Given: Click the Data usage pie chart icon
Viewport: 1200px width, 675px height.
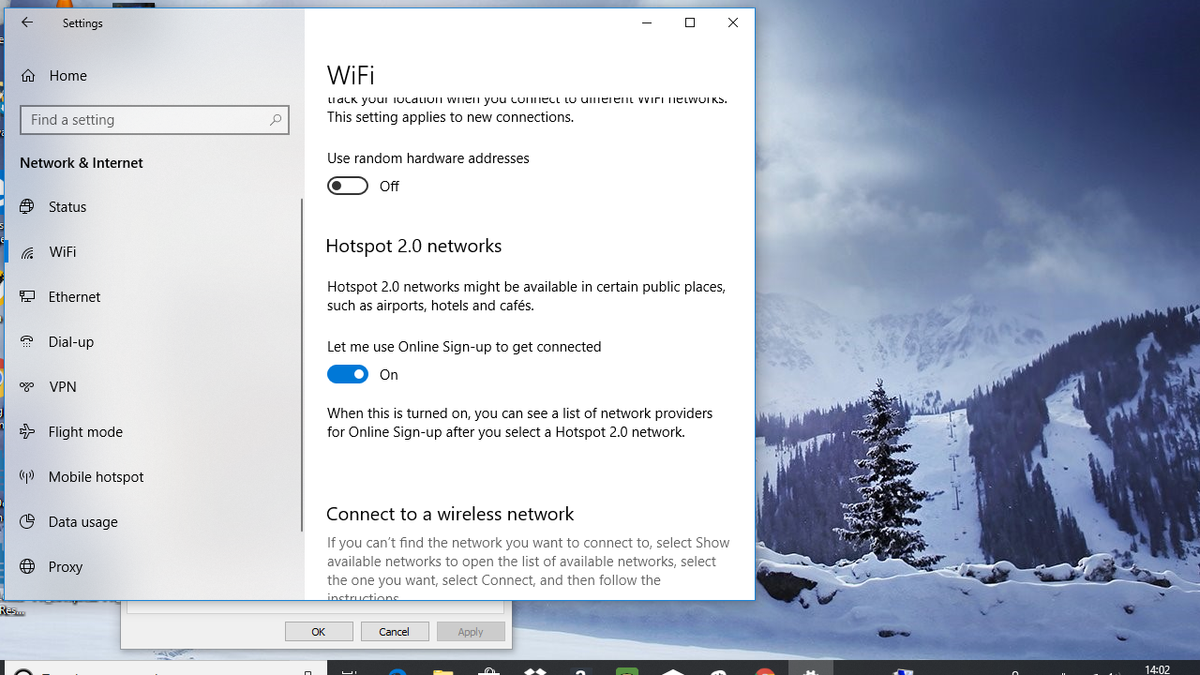Looking at the screenshot, I should 27,522.
